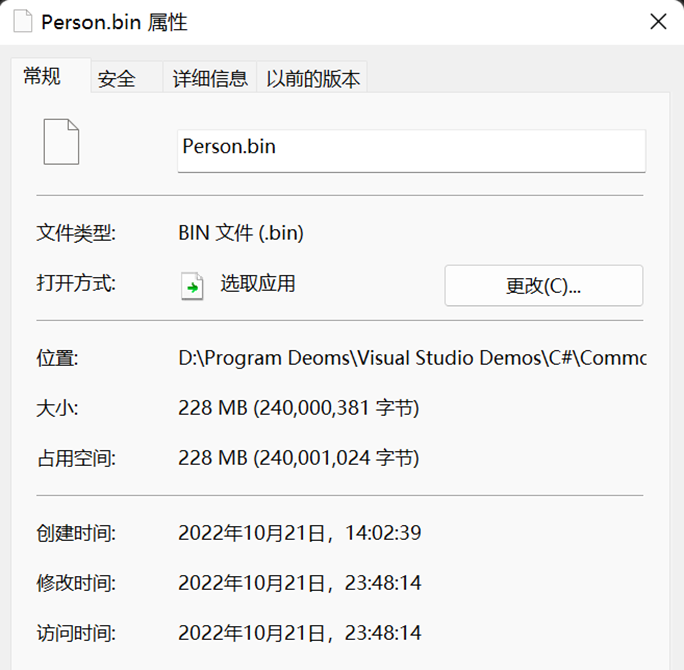The height and width of the screenshot is (670, 684).
Task: Click the large blank file icon
Action: [61, 142]
